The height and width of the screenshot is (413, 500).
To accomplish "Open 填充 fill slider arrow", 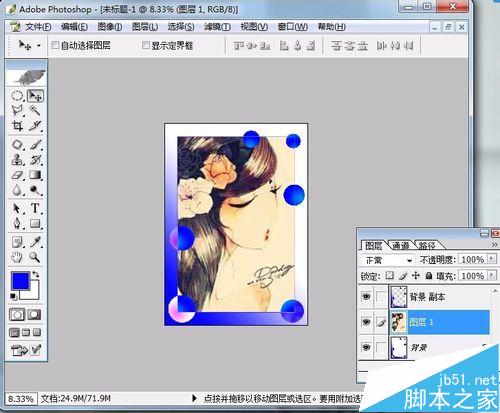I will (492, 275).
